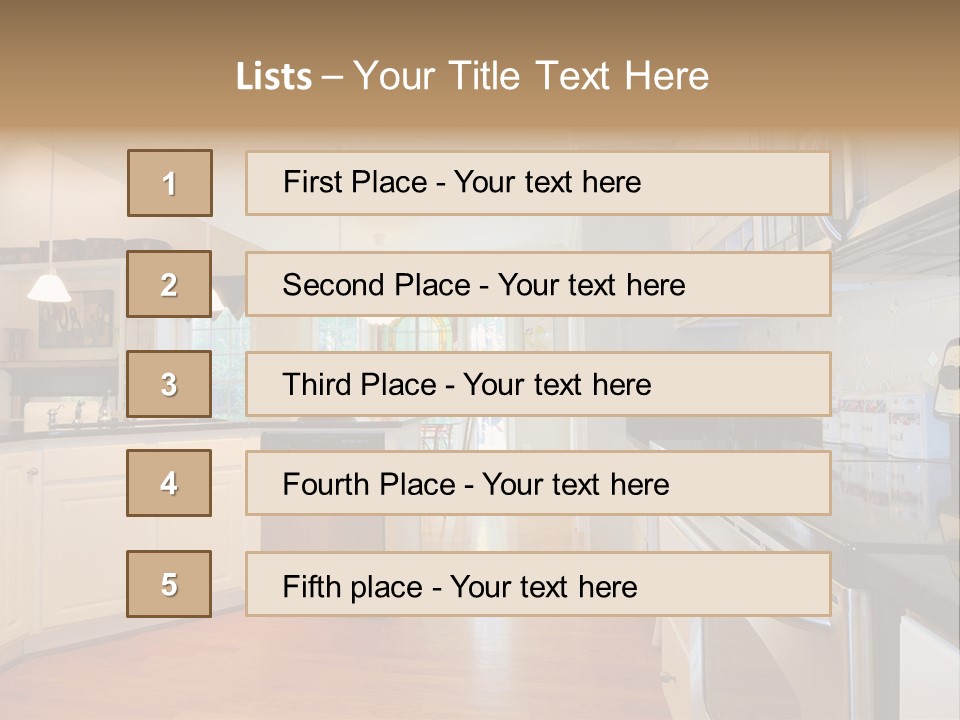
Task: Click the "Fifth place - Your text here" box
Action: (538, 584)
